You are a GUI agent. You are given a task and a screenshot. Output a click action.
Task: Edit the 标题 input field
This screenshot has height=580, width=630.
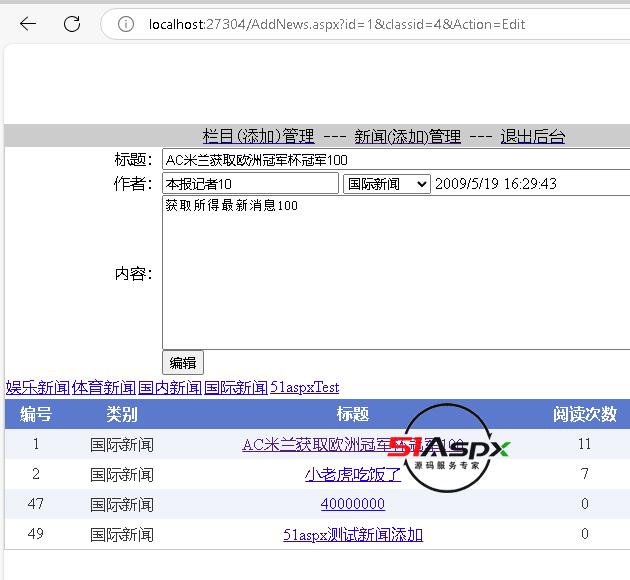[x=396, y=160]
